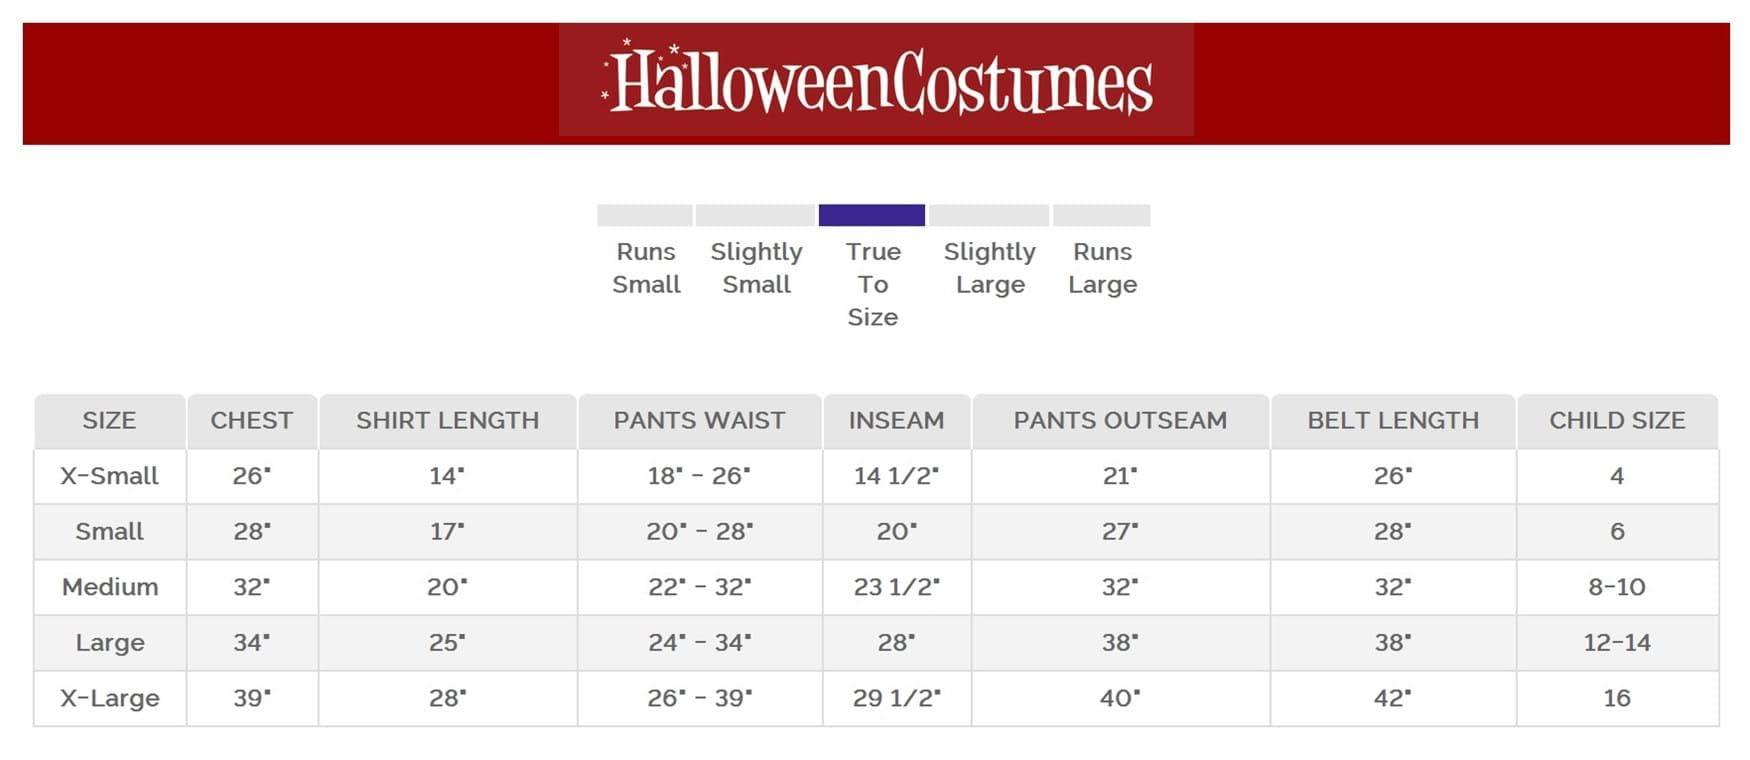Click the SIZE column header
1750x760 pixels.
tap(109, 421)
